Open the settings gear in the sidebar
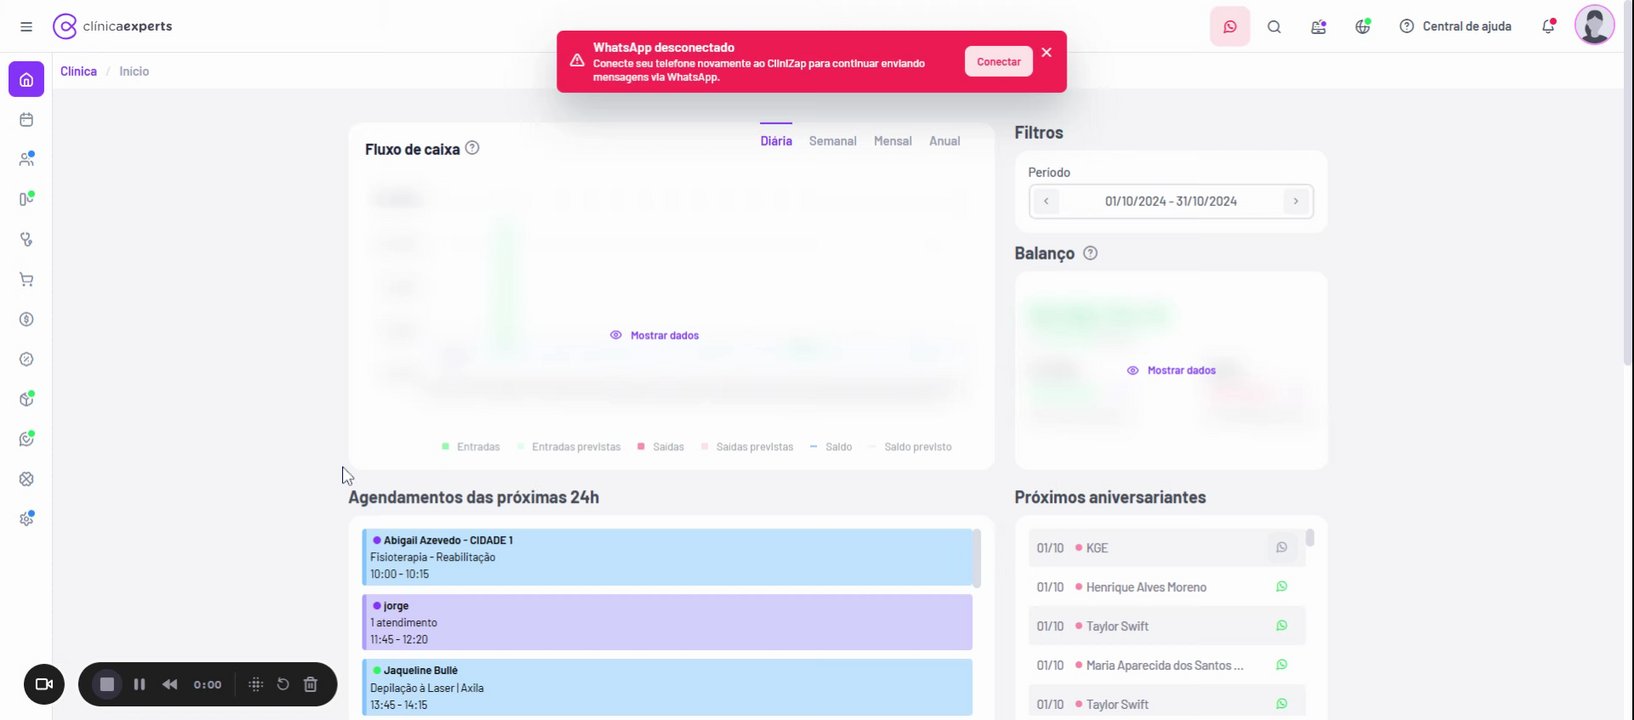Viewport: 1634px width, 720px height. [26, 519]
